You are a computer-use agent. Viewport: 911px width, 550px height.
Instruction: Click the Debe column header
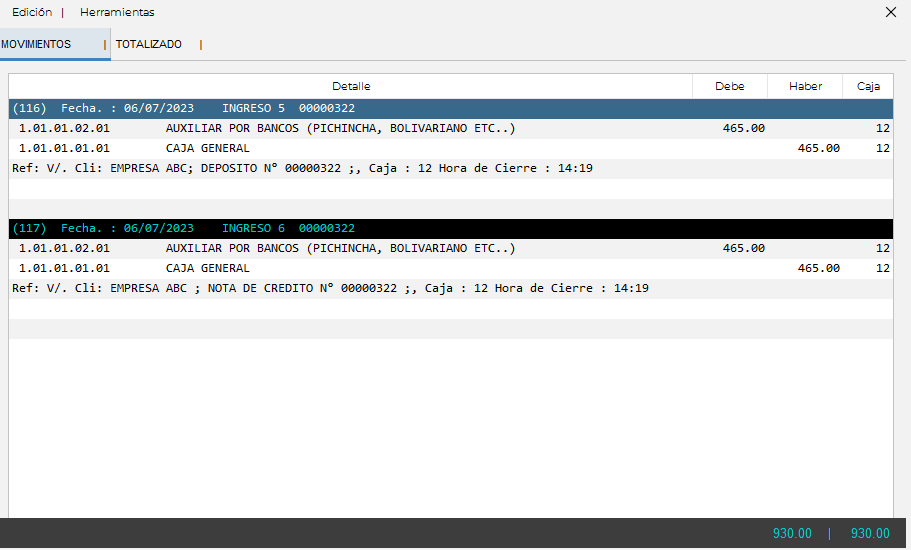(x=730, y=86)
